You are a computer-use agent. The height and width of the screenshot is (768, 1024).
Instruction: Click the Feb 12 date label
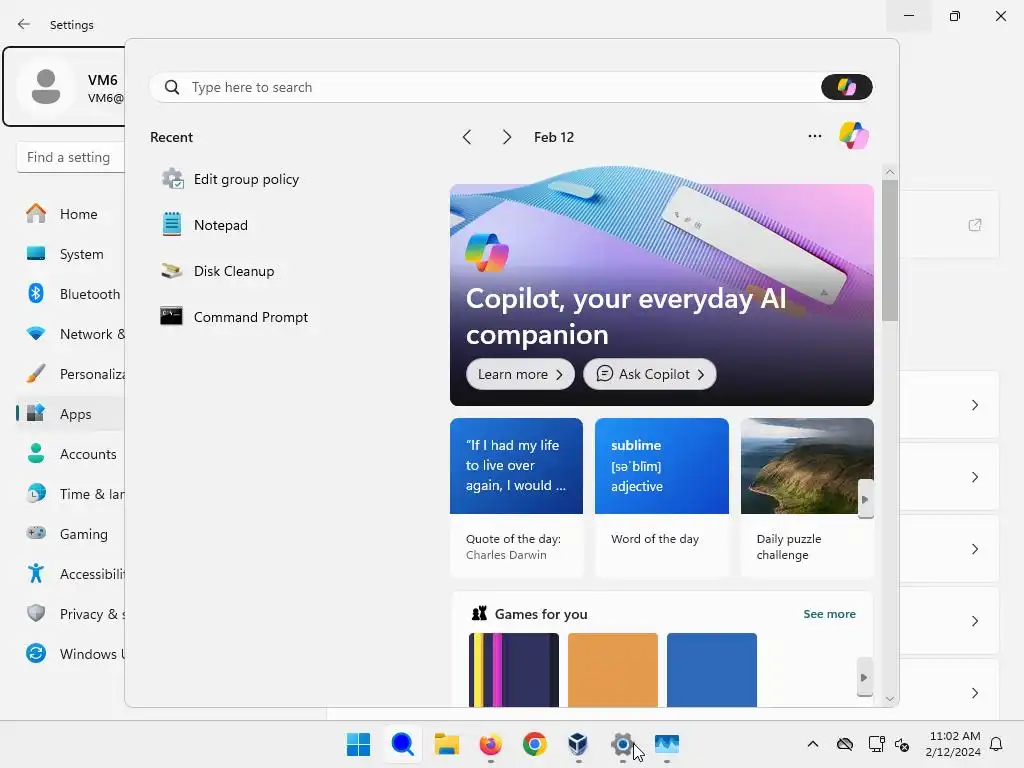pyautogui.click(x=554, y=137)
